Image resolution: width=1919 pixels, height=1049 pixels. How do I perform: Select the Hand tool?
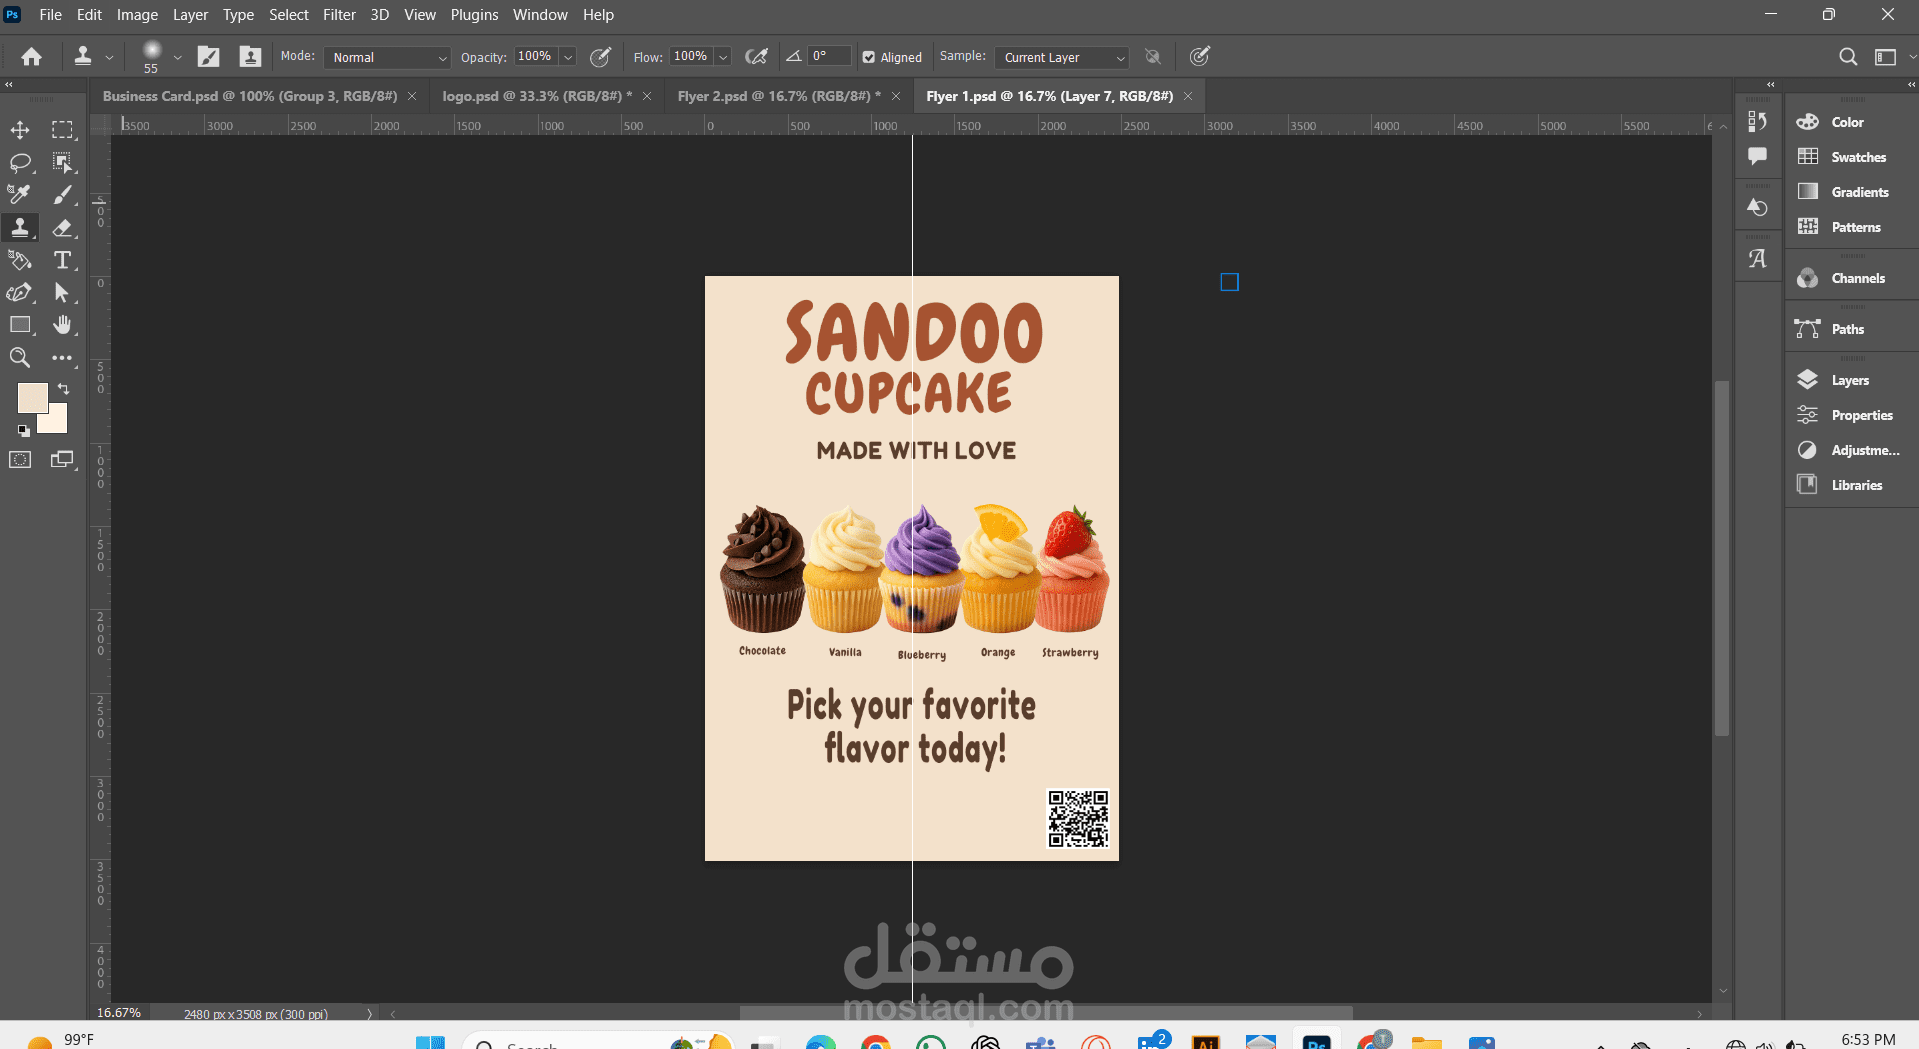click(x=63, y=325)
